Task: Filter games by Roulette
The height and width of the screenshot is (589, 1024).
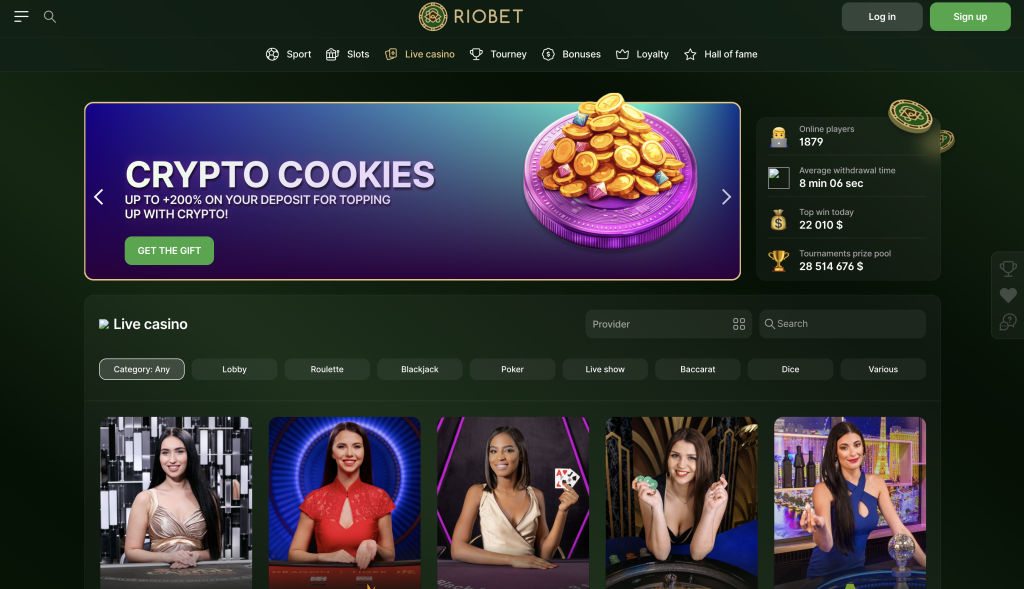Action: [327, 369]
